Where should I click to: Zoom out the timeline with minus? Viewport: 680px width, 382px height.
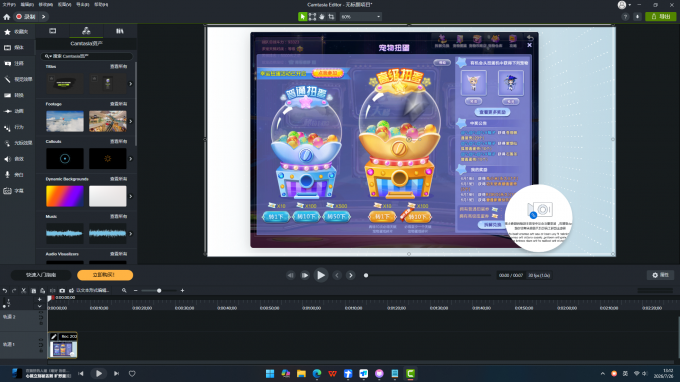[136, 291]
